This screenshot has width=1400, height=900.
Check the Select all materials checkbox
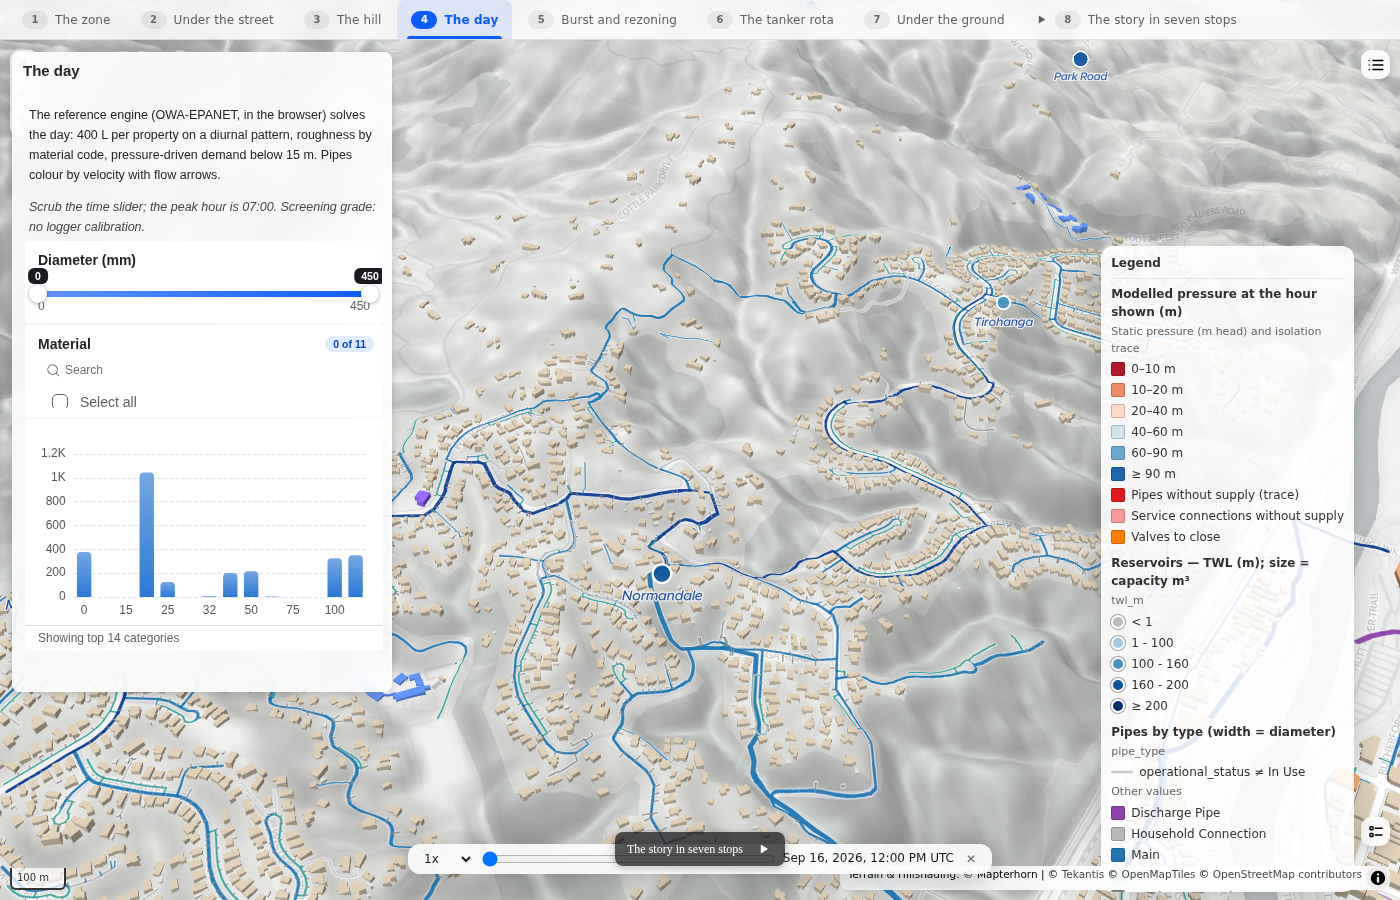click(x=60, y=402)
